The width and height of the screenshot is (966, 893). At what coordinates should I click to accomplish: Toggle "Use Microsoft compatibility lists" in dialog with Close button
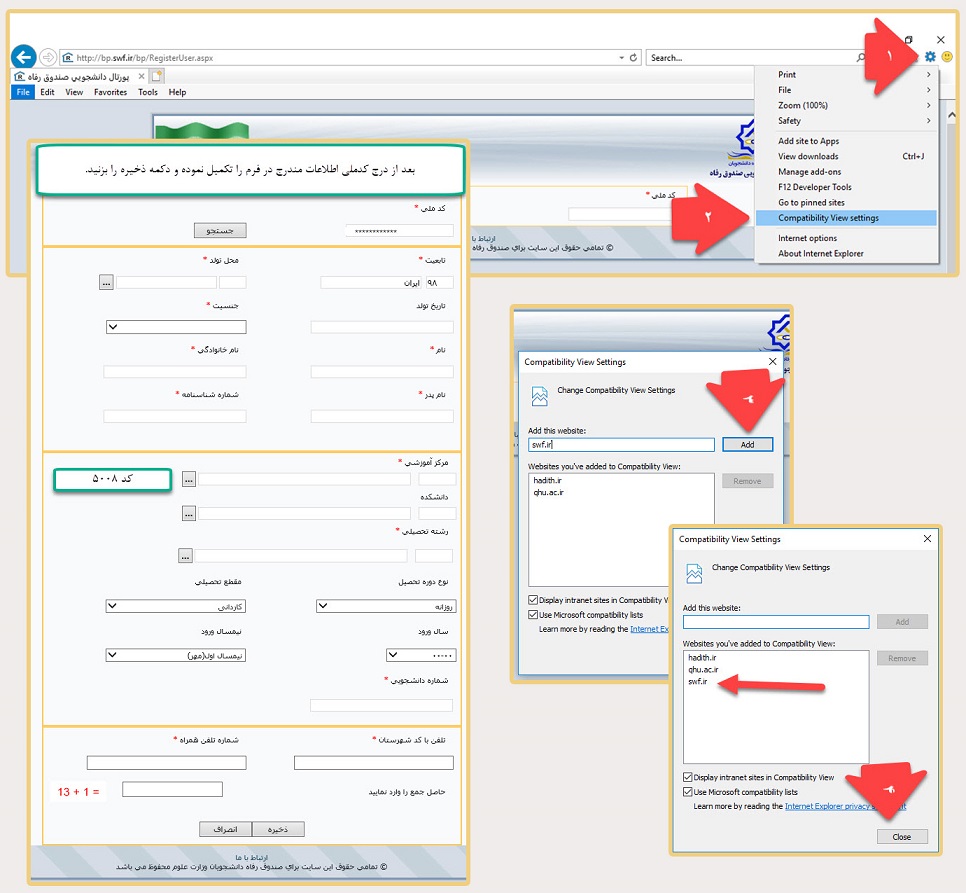click(x=688, y=792)
